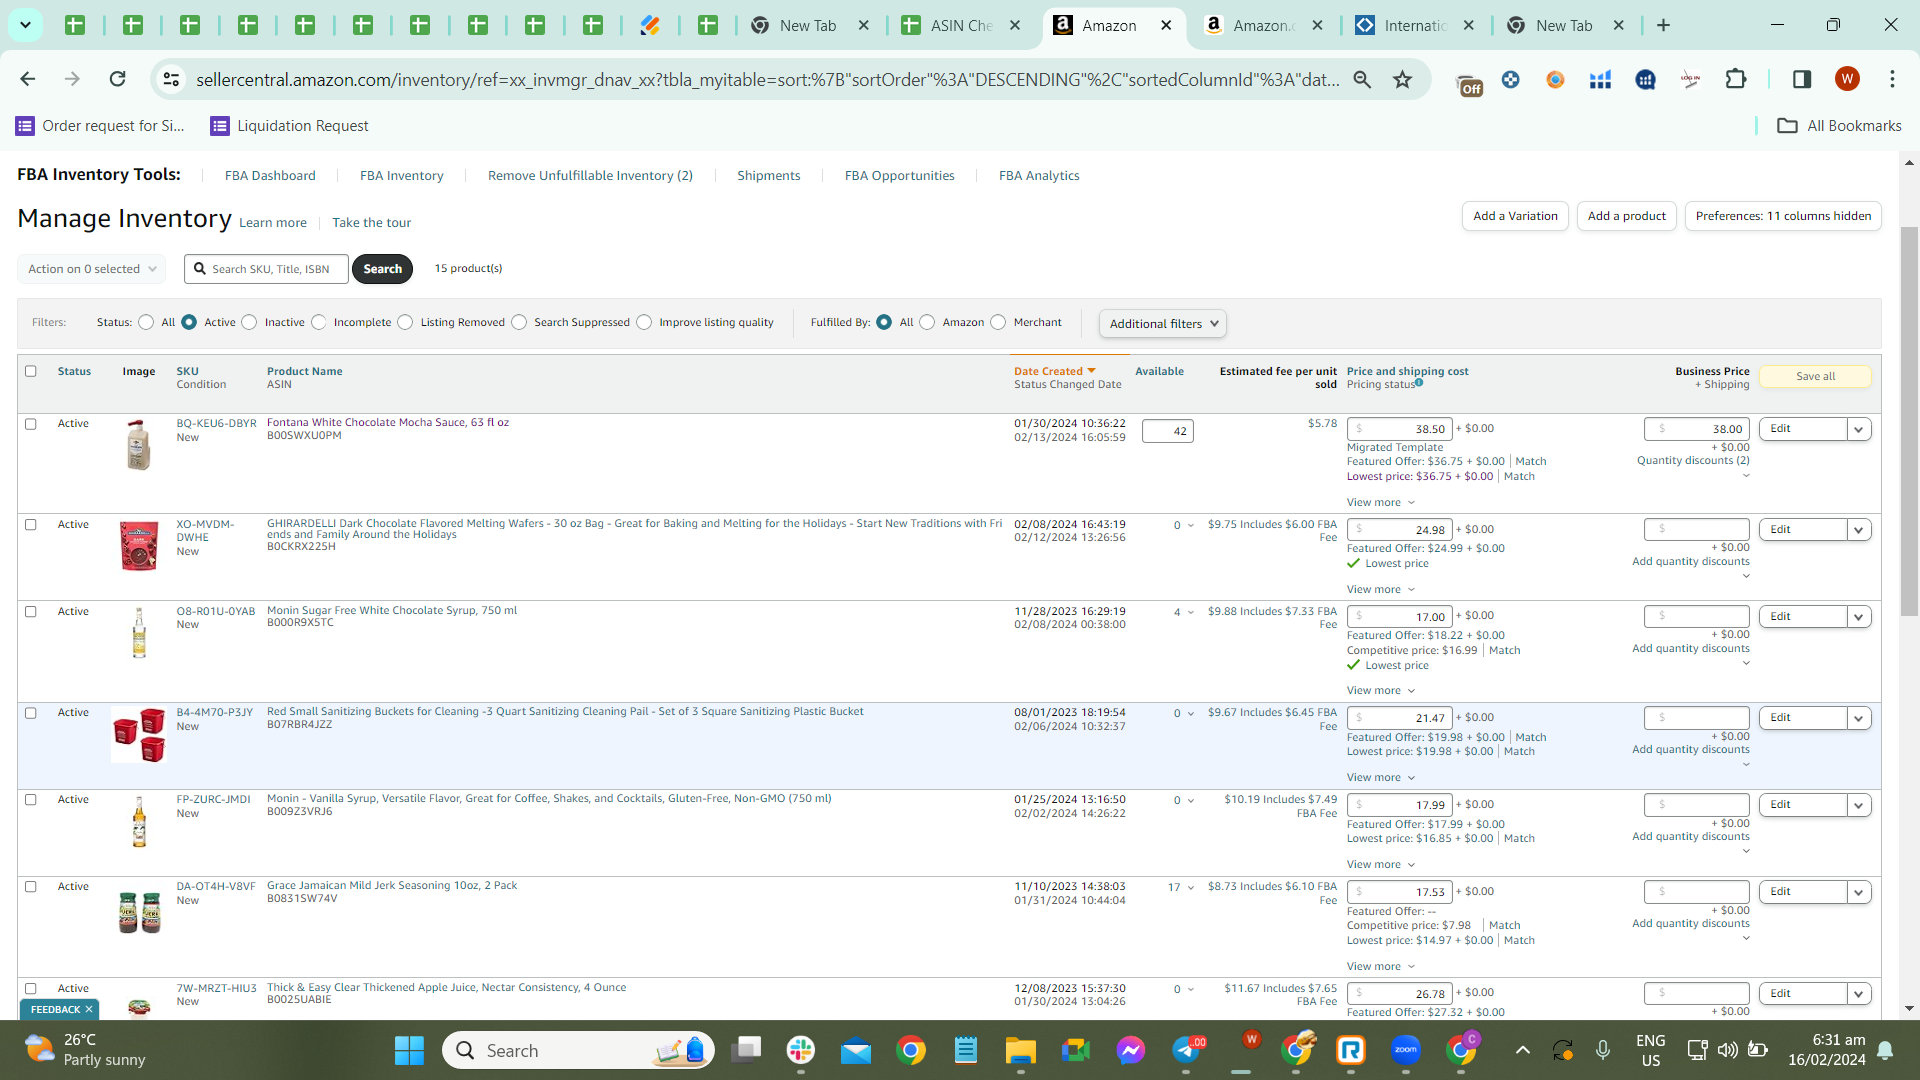
Task: Expand View more for Monin Sugar Free Syrup
Action: (1381, 690)
